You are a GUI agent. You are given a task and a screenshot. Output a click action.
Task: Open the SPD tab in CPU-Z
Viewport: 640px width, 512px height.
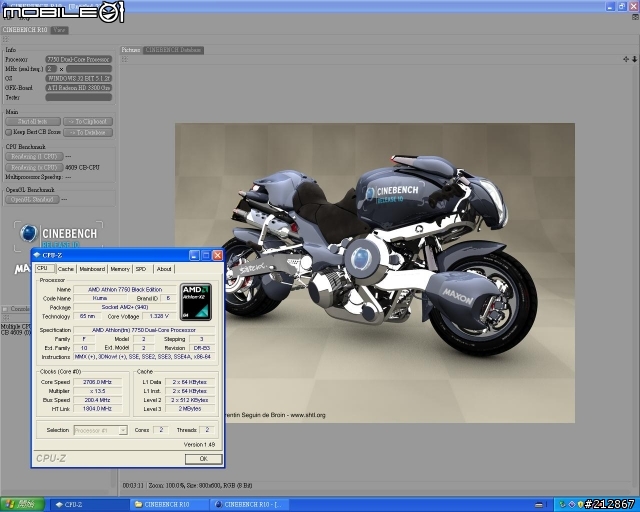tap(141, 269)
